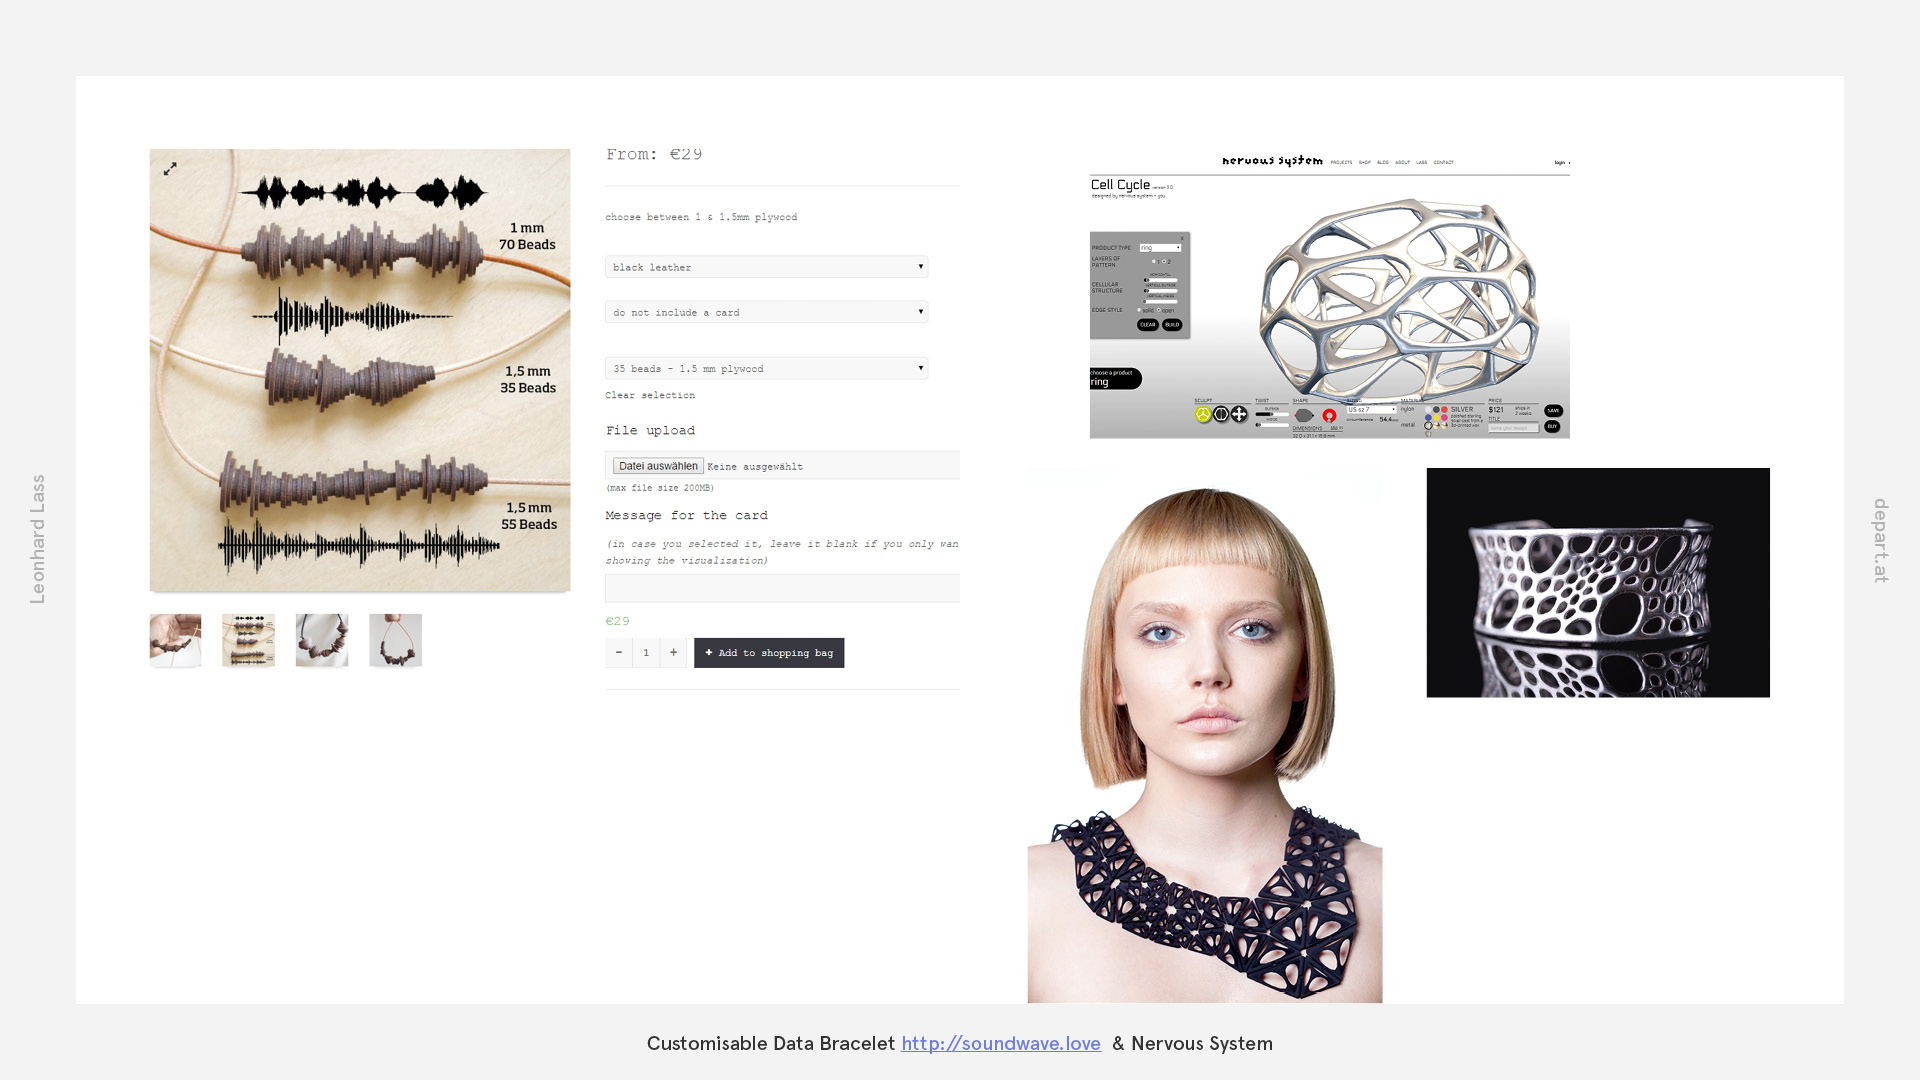Select the solid edge style radio

[1139, 310]
